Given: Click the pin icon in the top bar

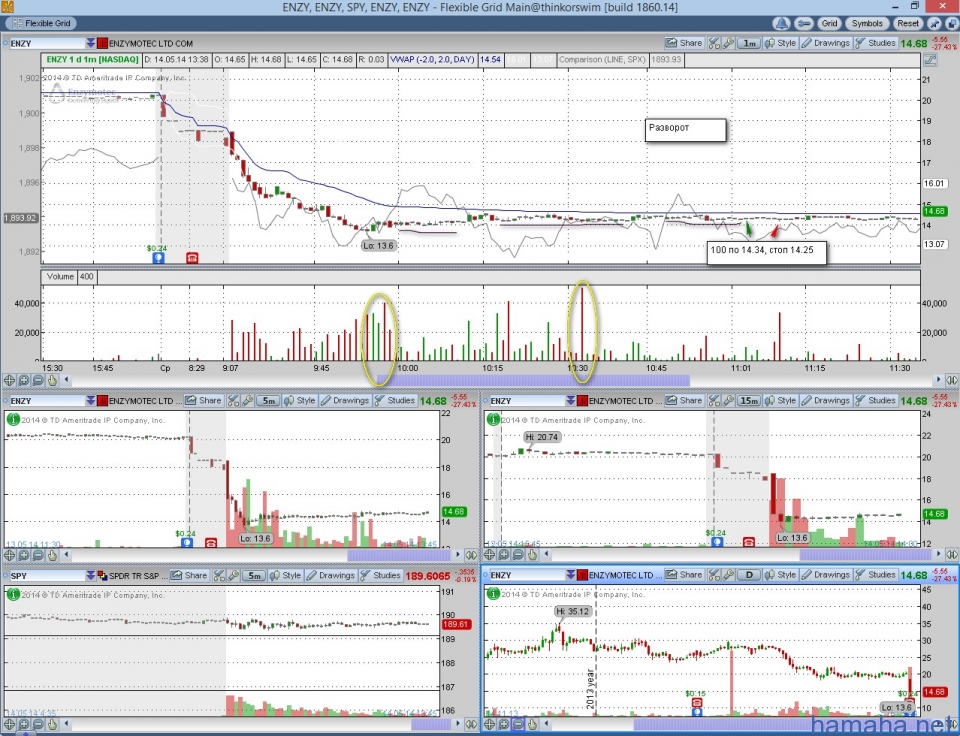Looking at the screenshot, I should click(x=934, y=23).
